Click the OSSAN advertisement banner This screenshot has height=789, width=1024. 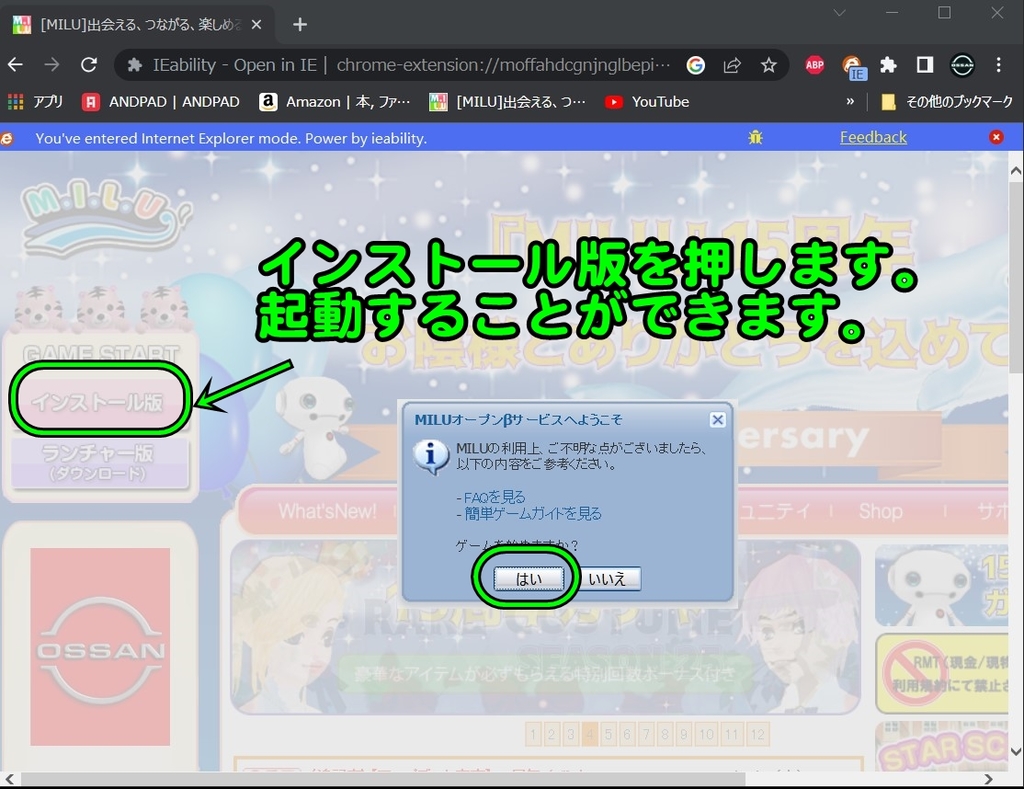tap(100, 647)
